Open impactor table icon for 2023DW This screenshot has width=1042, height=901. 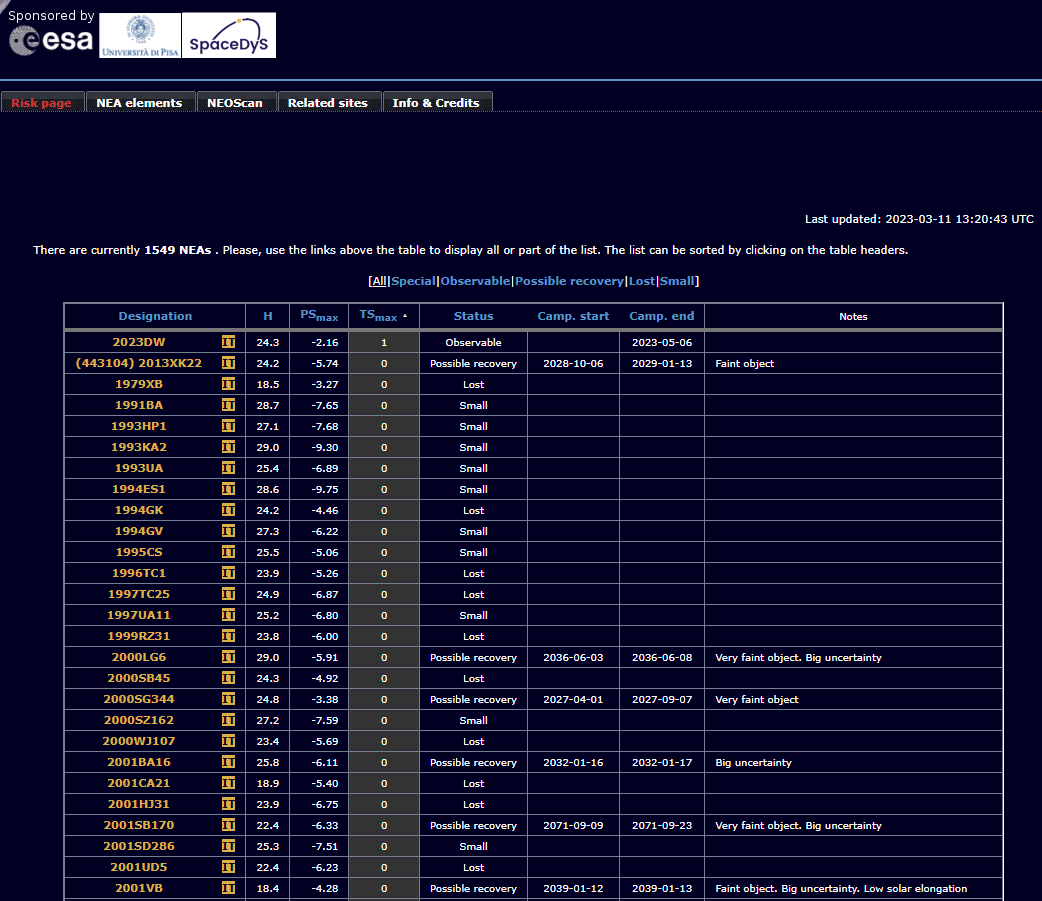coord(229,342)
